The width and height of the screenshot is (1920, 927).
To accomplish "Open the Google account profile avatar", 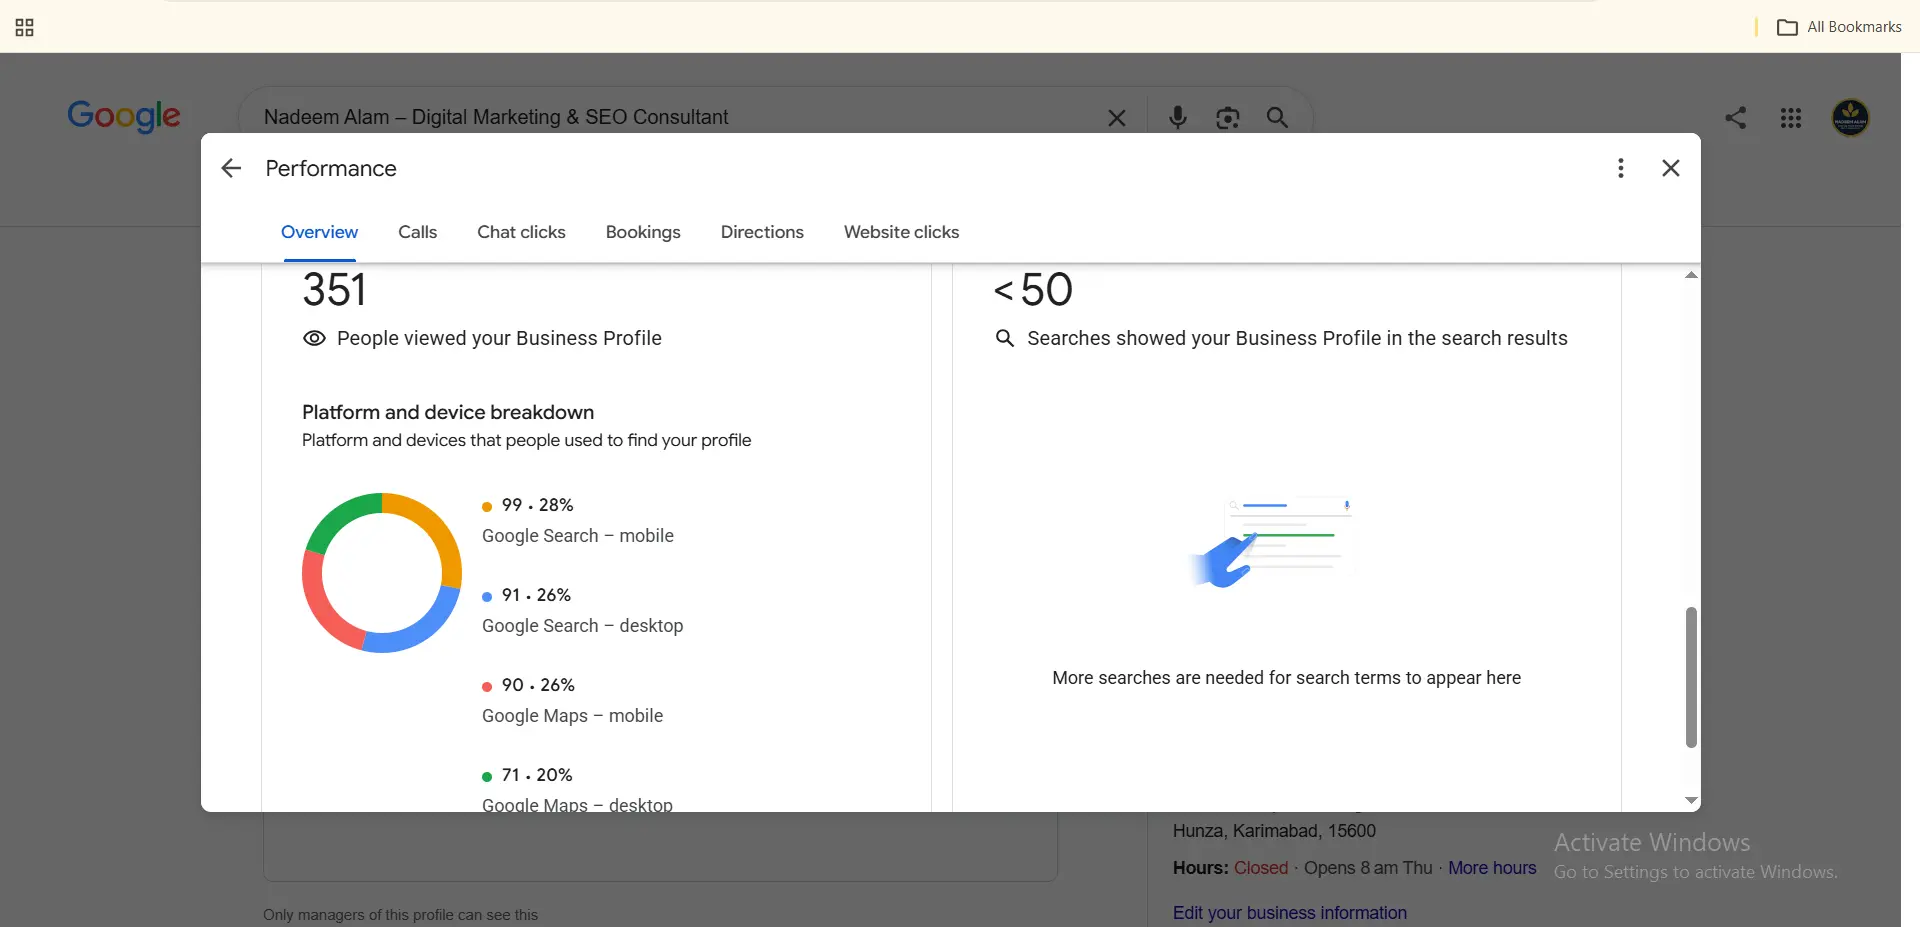I will click(1851, 118).
